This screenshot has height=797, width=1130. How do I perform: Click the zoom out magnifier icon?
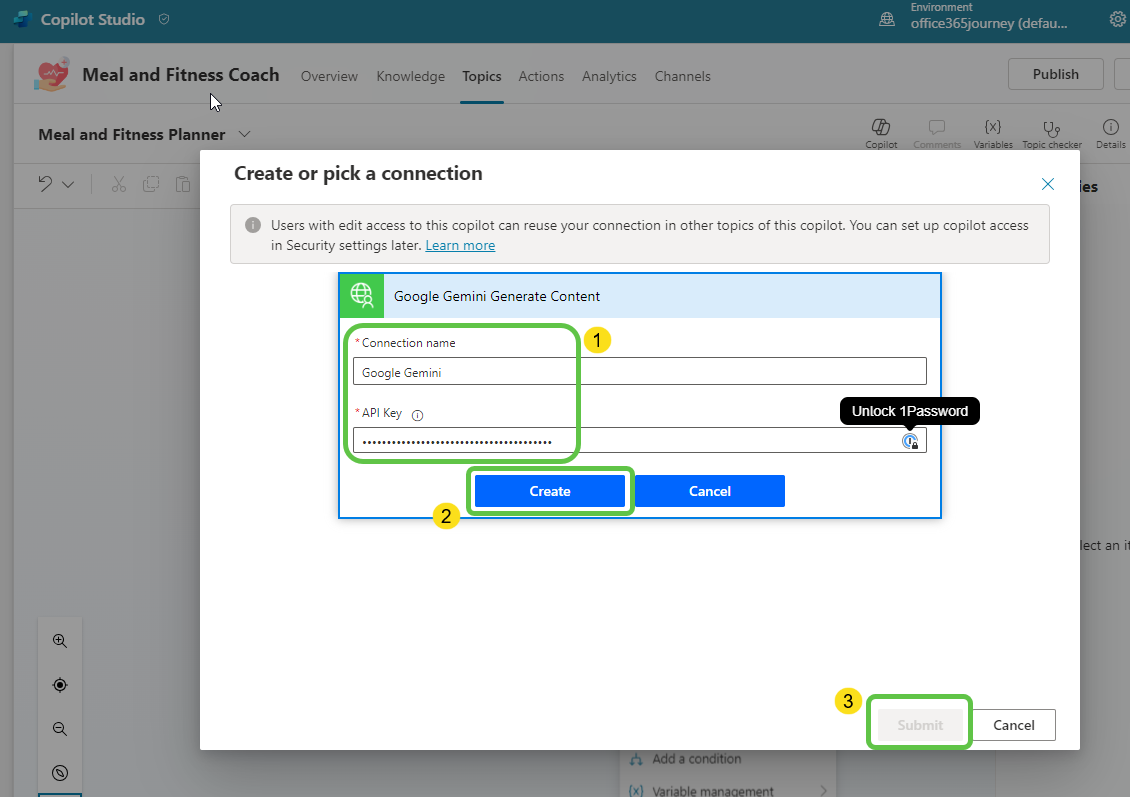(x=60, y=729)
